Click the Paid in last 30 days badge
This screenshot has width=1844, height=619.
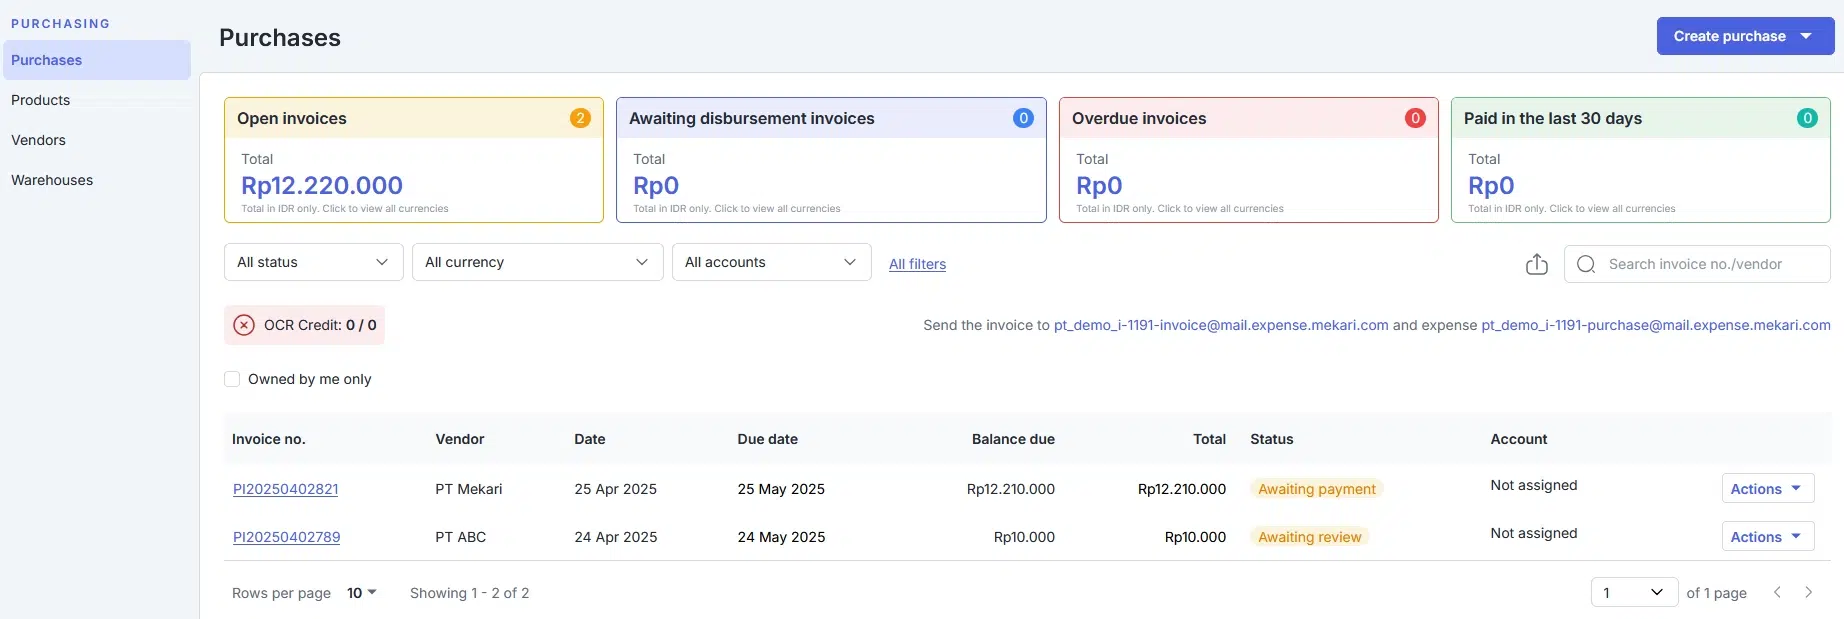[x=1807, y=118]
